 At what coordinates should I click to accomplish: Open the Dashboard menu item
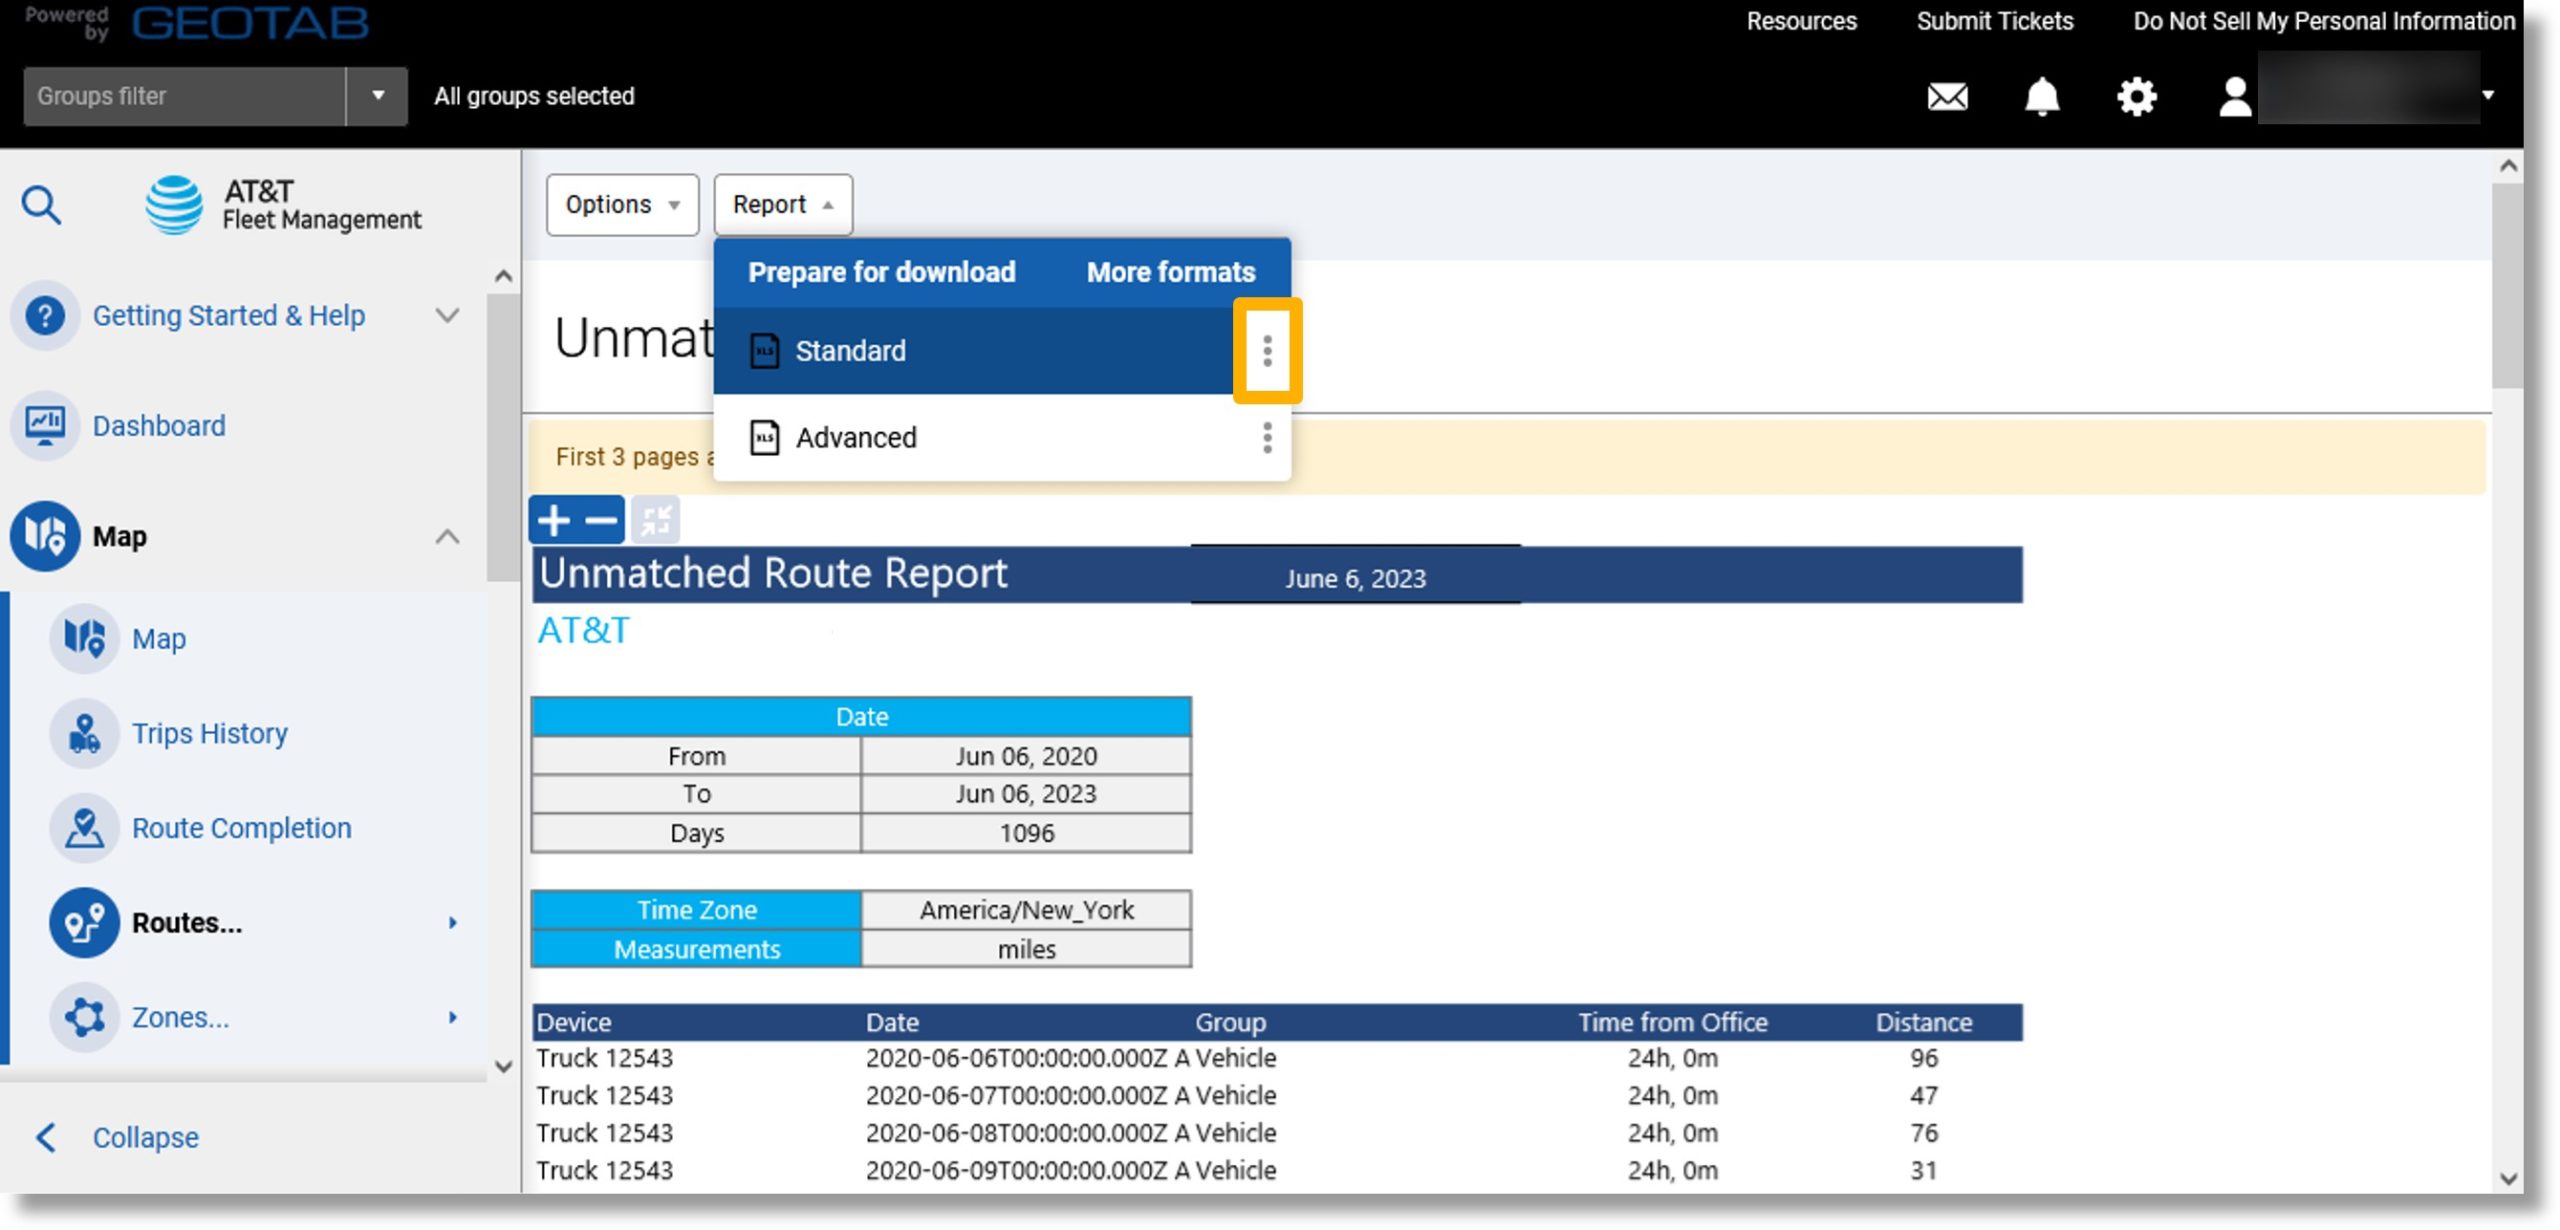point(159,426)
